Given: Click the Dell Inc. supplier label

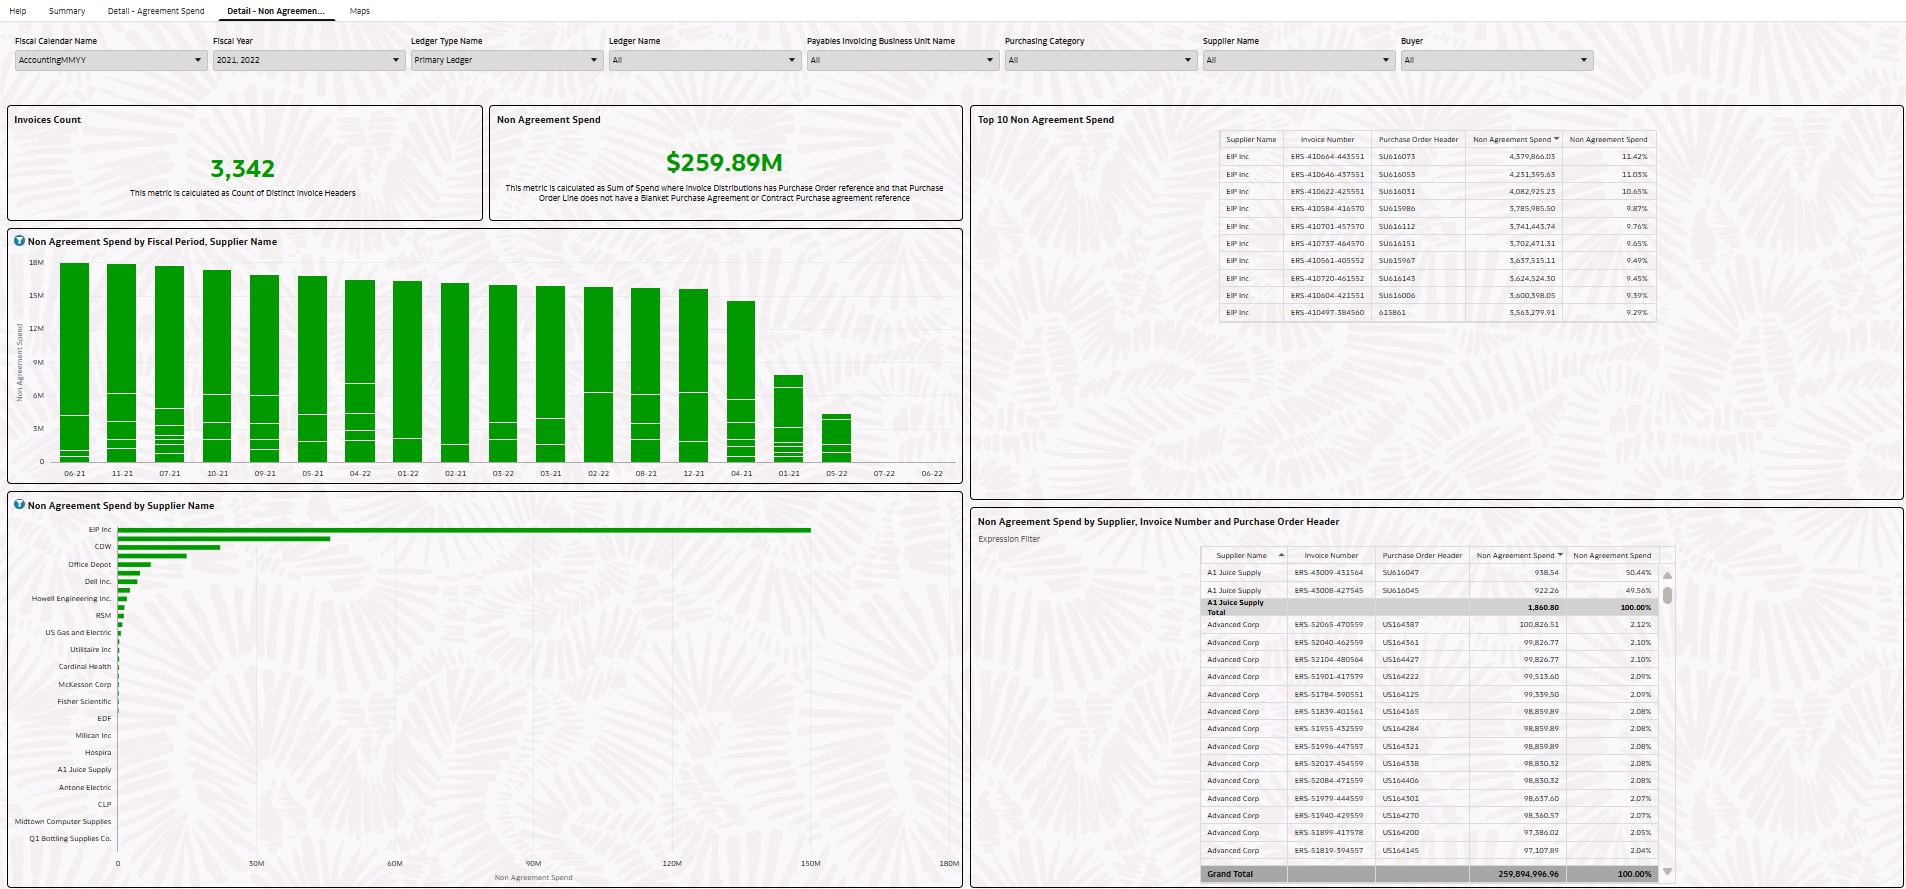Looking at the screenshot, I should [98, 582].
